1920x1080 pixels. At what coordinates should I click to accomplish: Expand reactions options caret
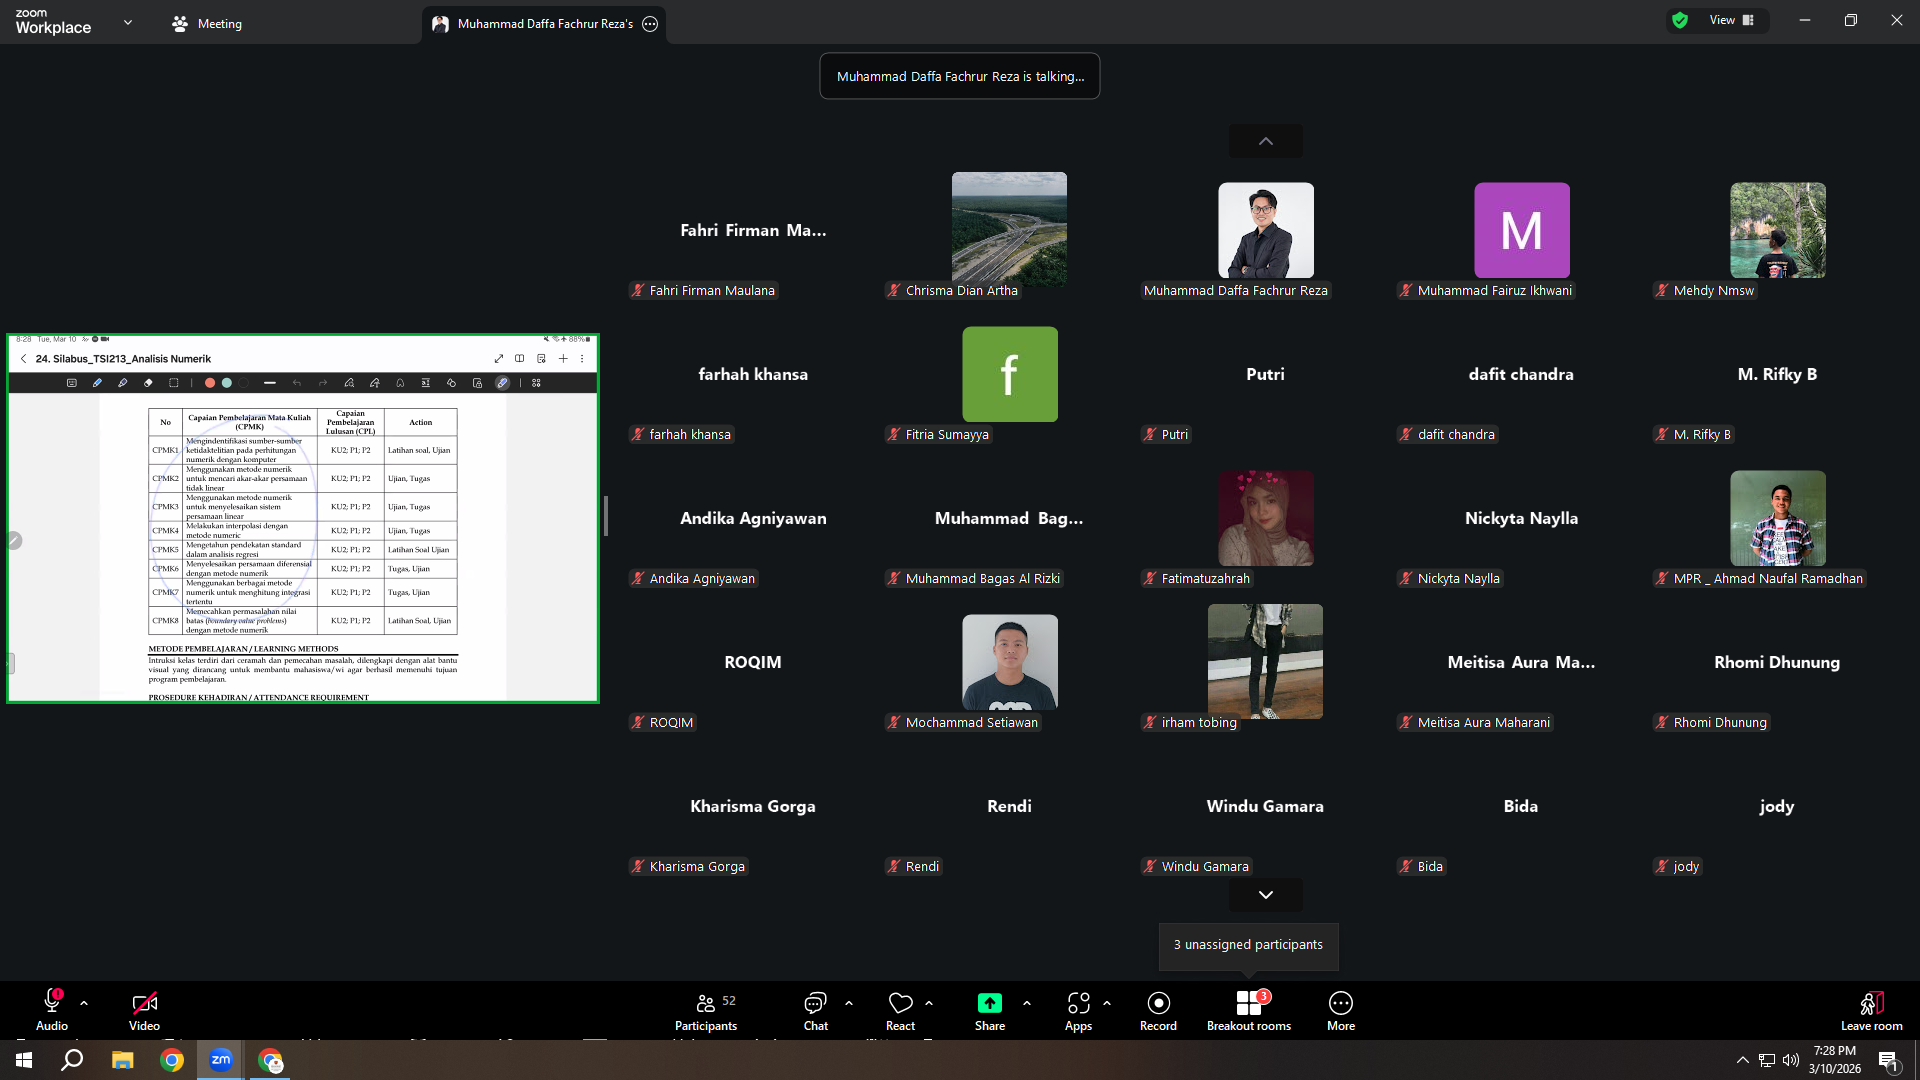[929, 1002]
